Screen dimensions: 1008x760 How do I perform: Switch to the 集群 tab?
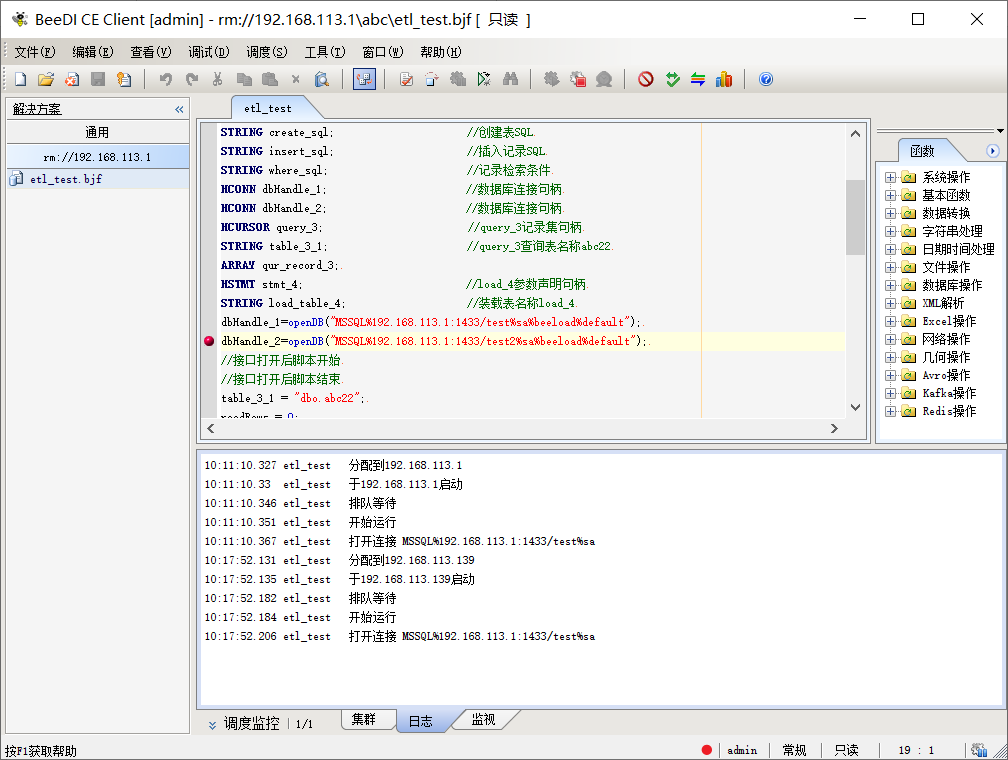pos(364,719)
